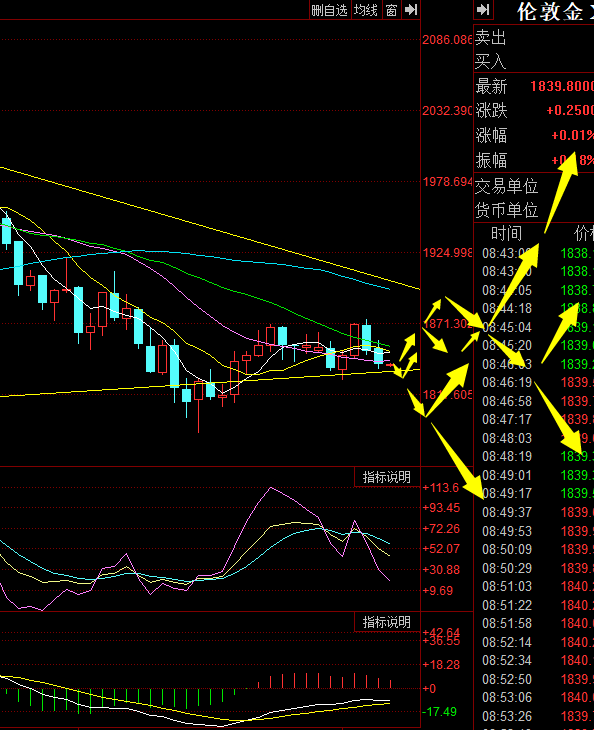Select the tall red candlestick with lowest wick
The width and height of the screenshot is (594, 730).
click(x=199, y=404)
